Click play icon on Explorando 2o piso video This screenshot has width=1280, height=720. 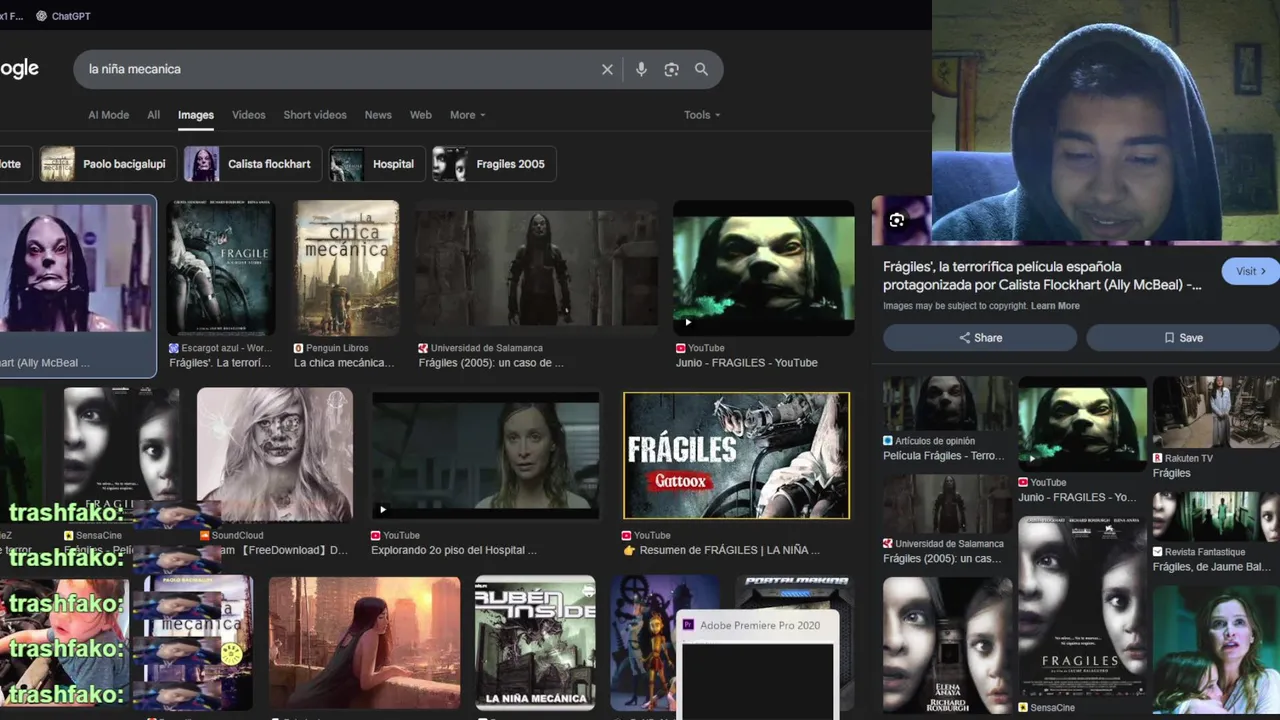382,509
